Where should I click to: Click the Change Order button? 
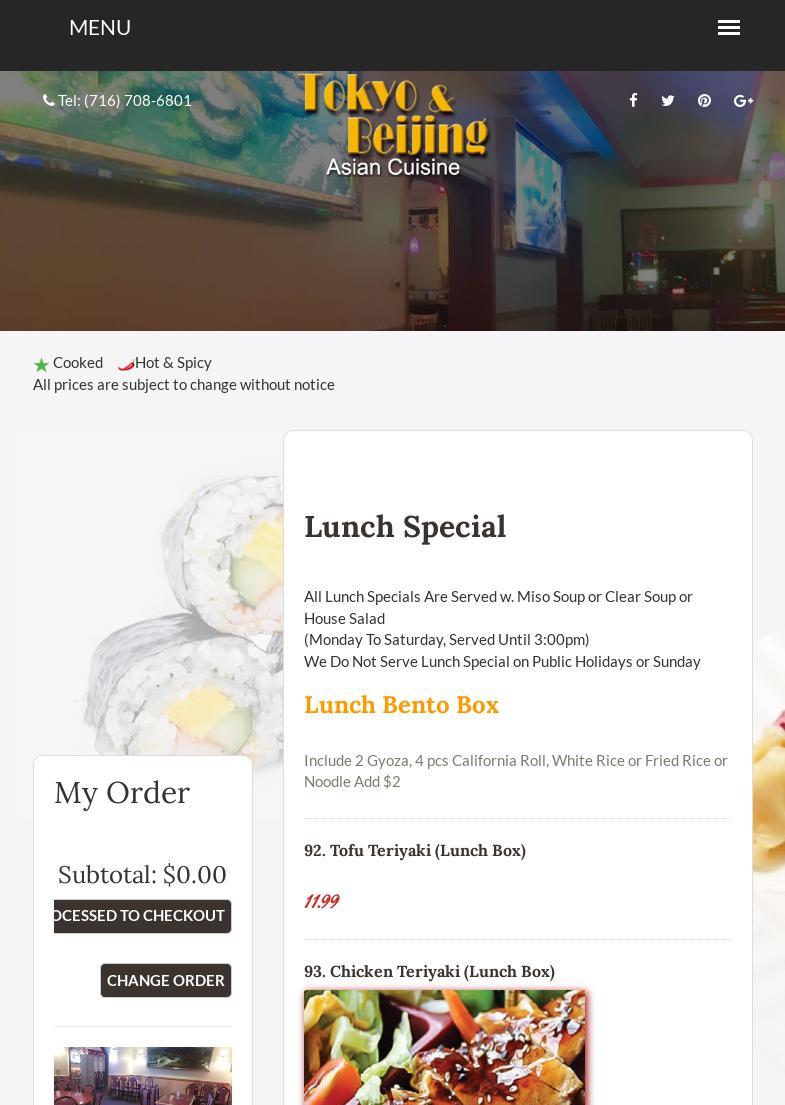coord(166,980)
